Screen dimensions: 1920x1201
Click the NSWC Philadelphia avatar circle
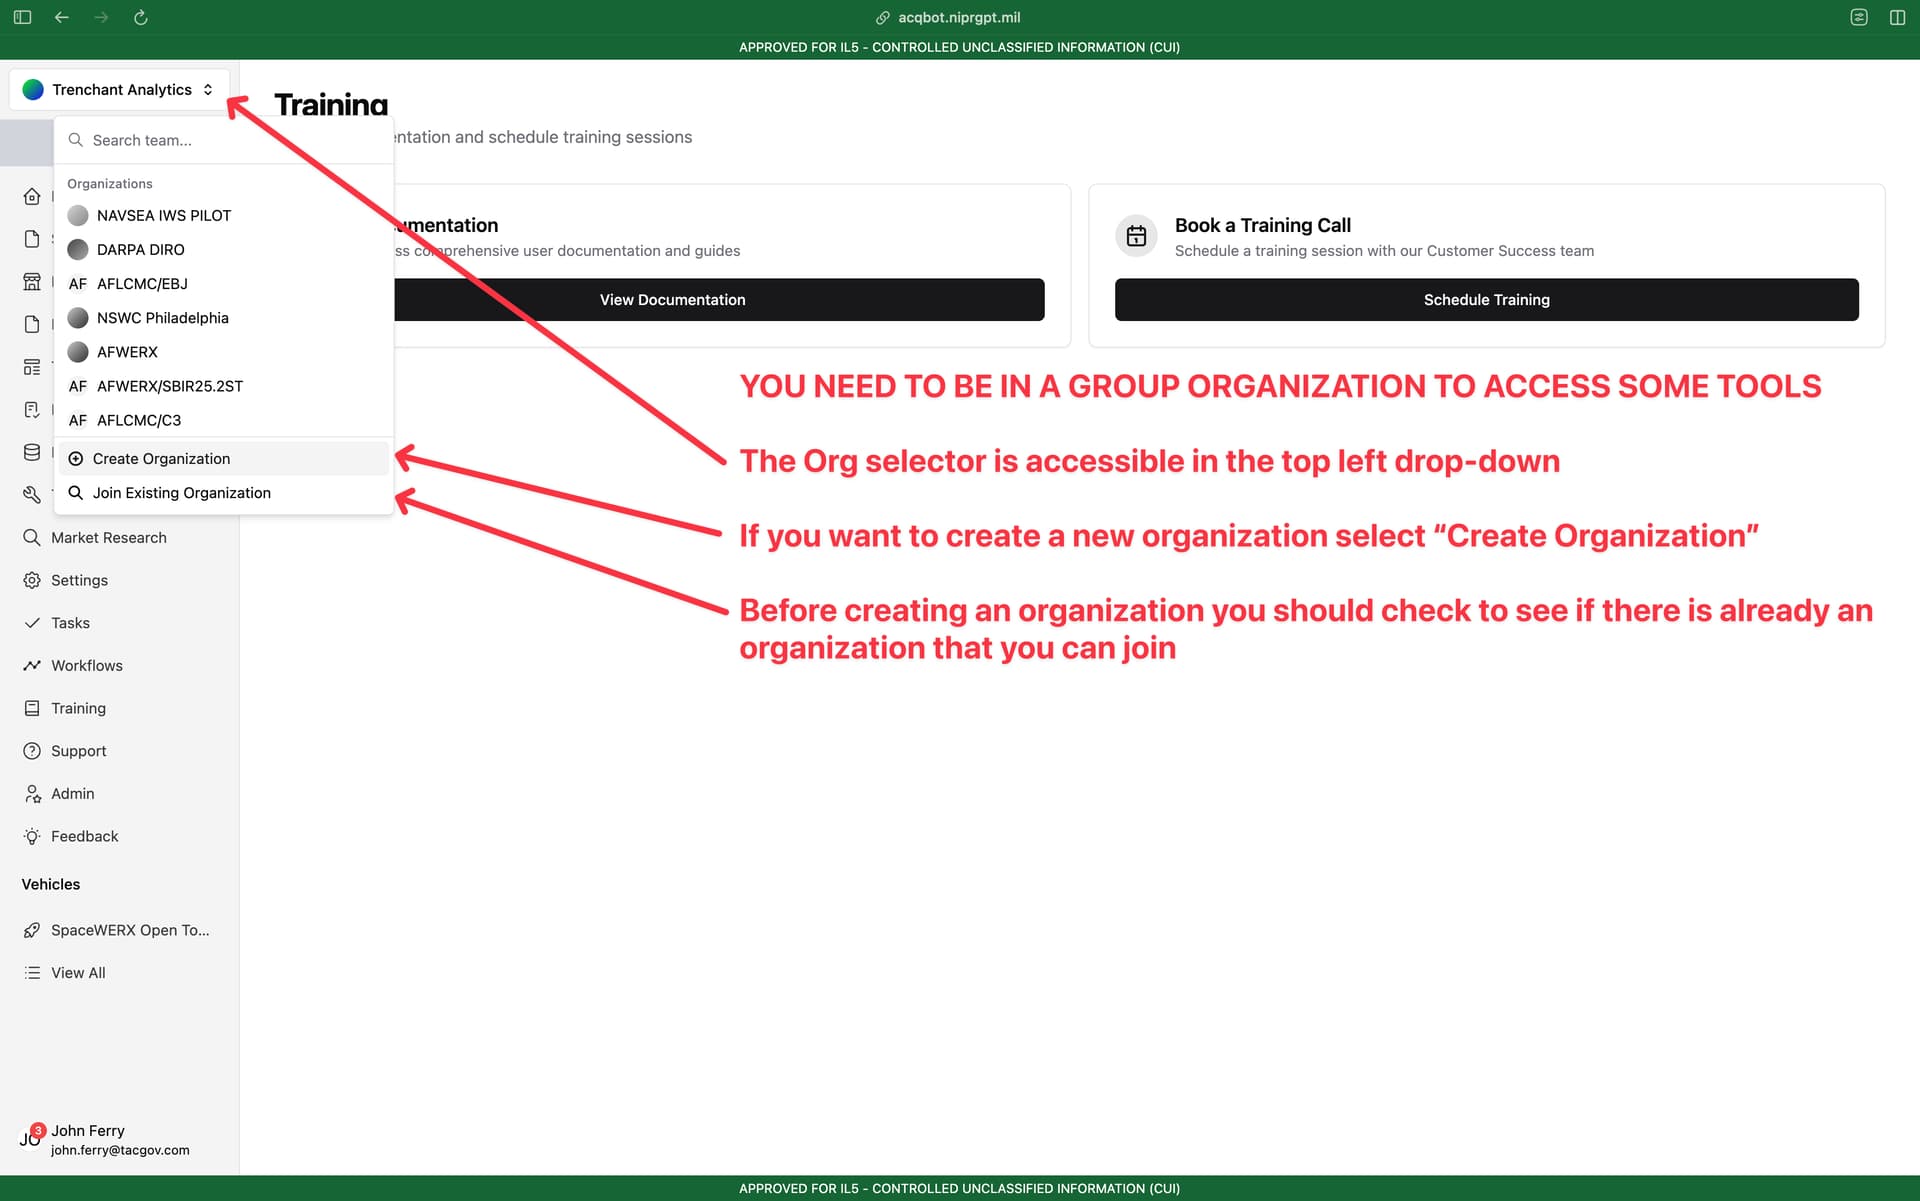tap(78, 318)
